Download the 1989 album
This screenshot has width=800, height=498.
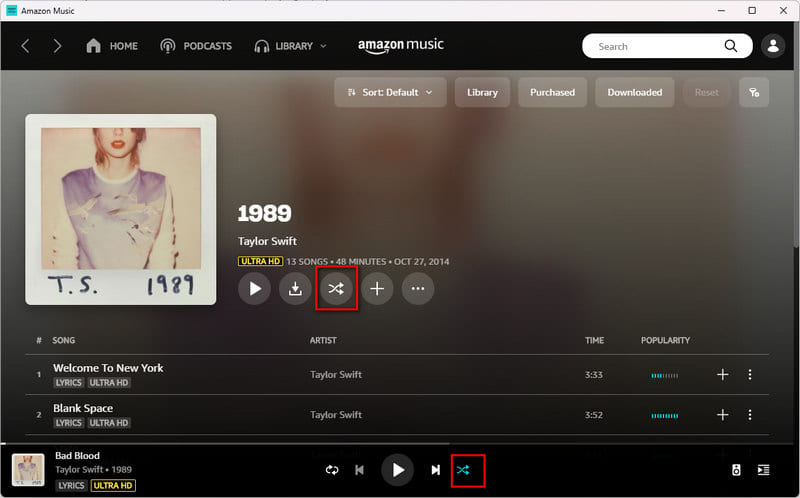tap(295, 289)
